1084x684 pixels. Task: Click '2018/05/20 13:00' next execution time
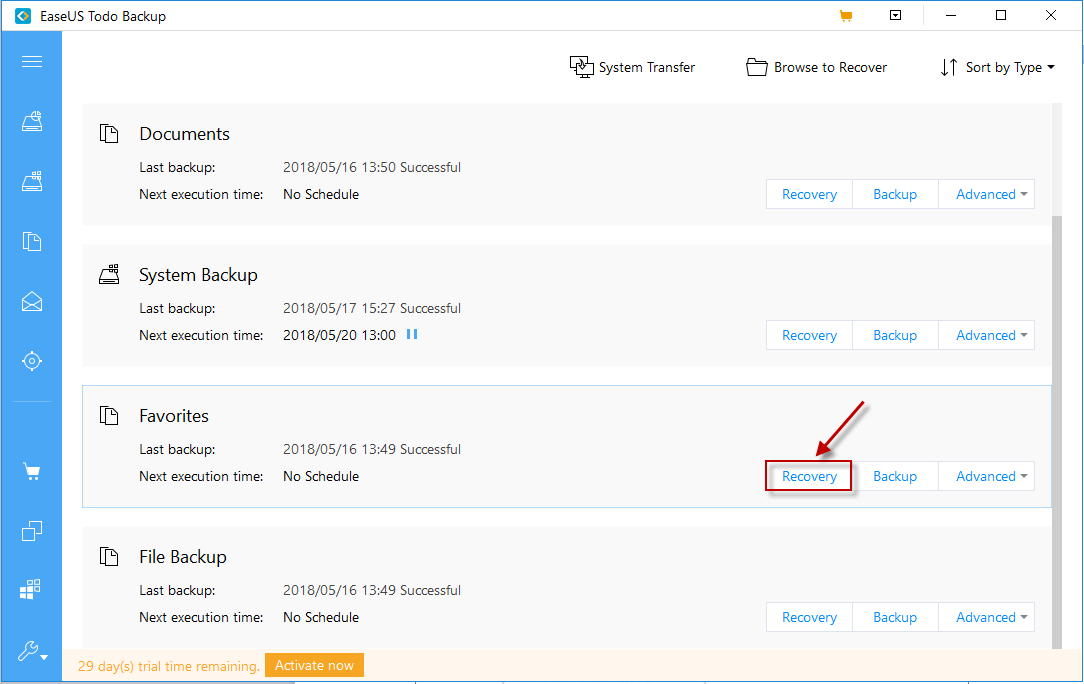click(339, 335)
